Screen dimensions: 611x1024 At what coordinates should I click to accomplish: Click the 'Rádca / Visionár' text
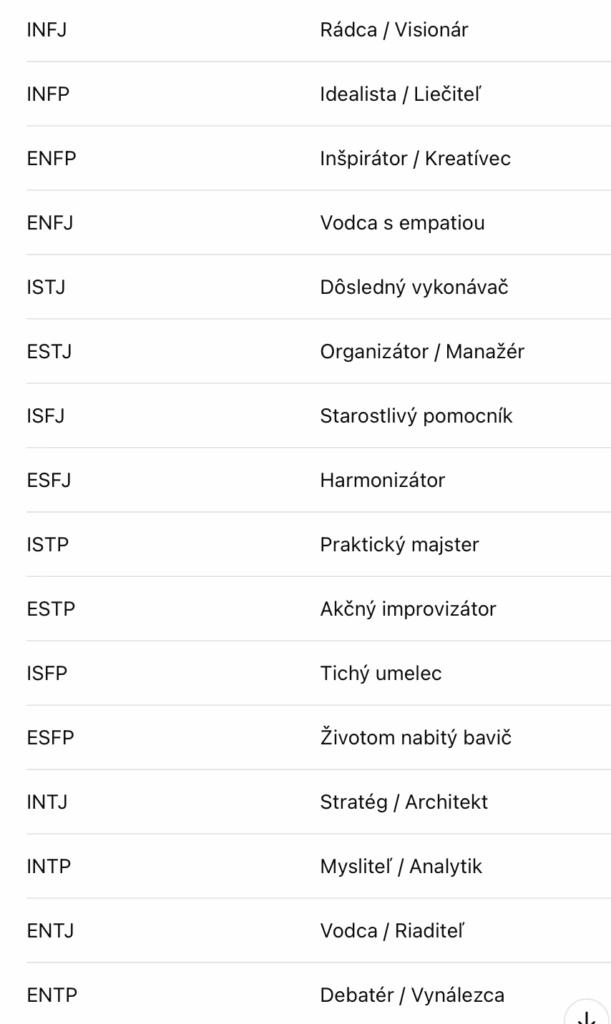394,30
